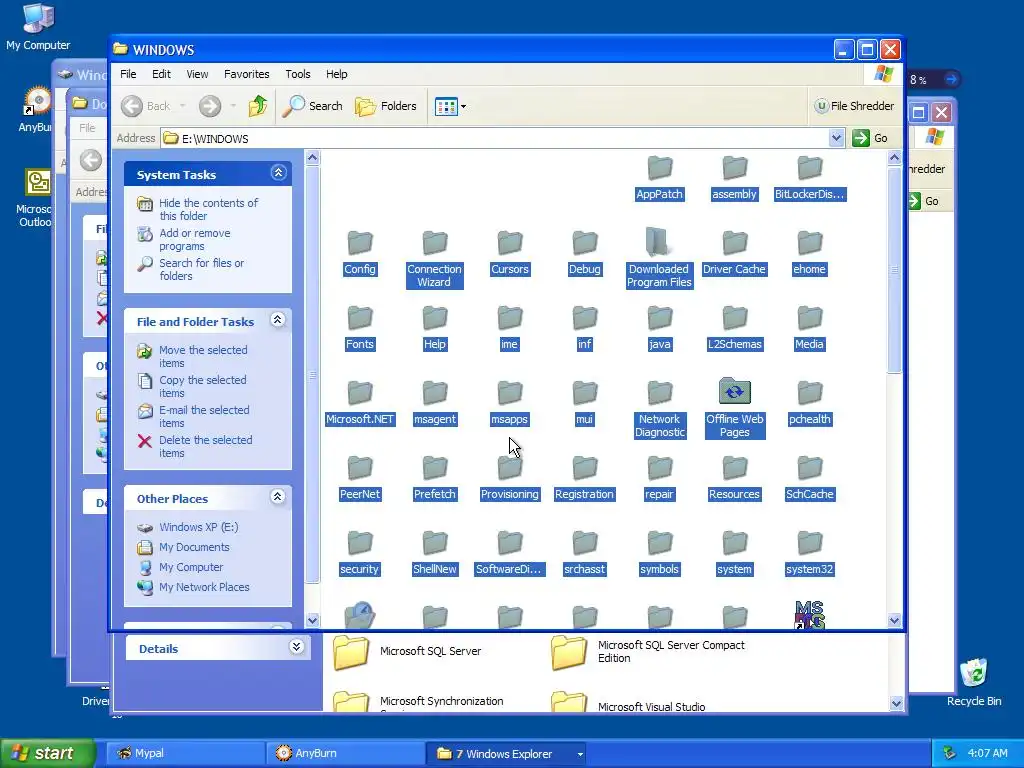The width and height of the screenshot is (1024, 768).
Task: Click task pane scroll down arrow
Action: pos(312,620)
